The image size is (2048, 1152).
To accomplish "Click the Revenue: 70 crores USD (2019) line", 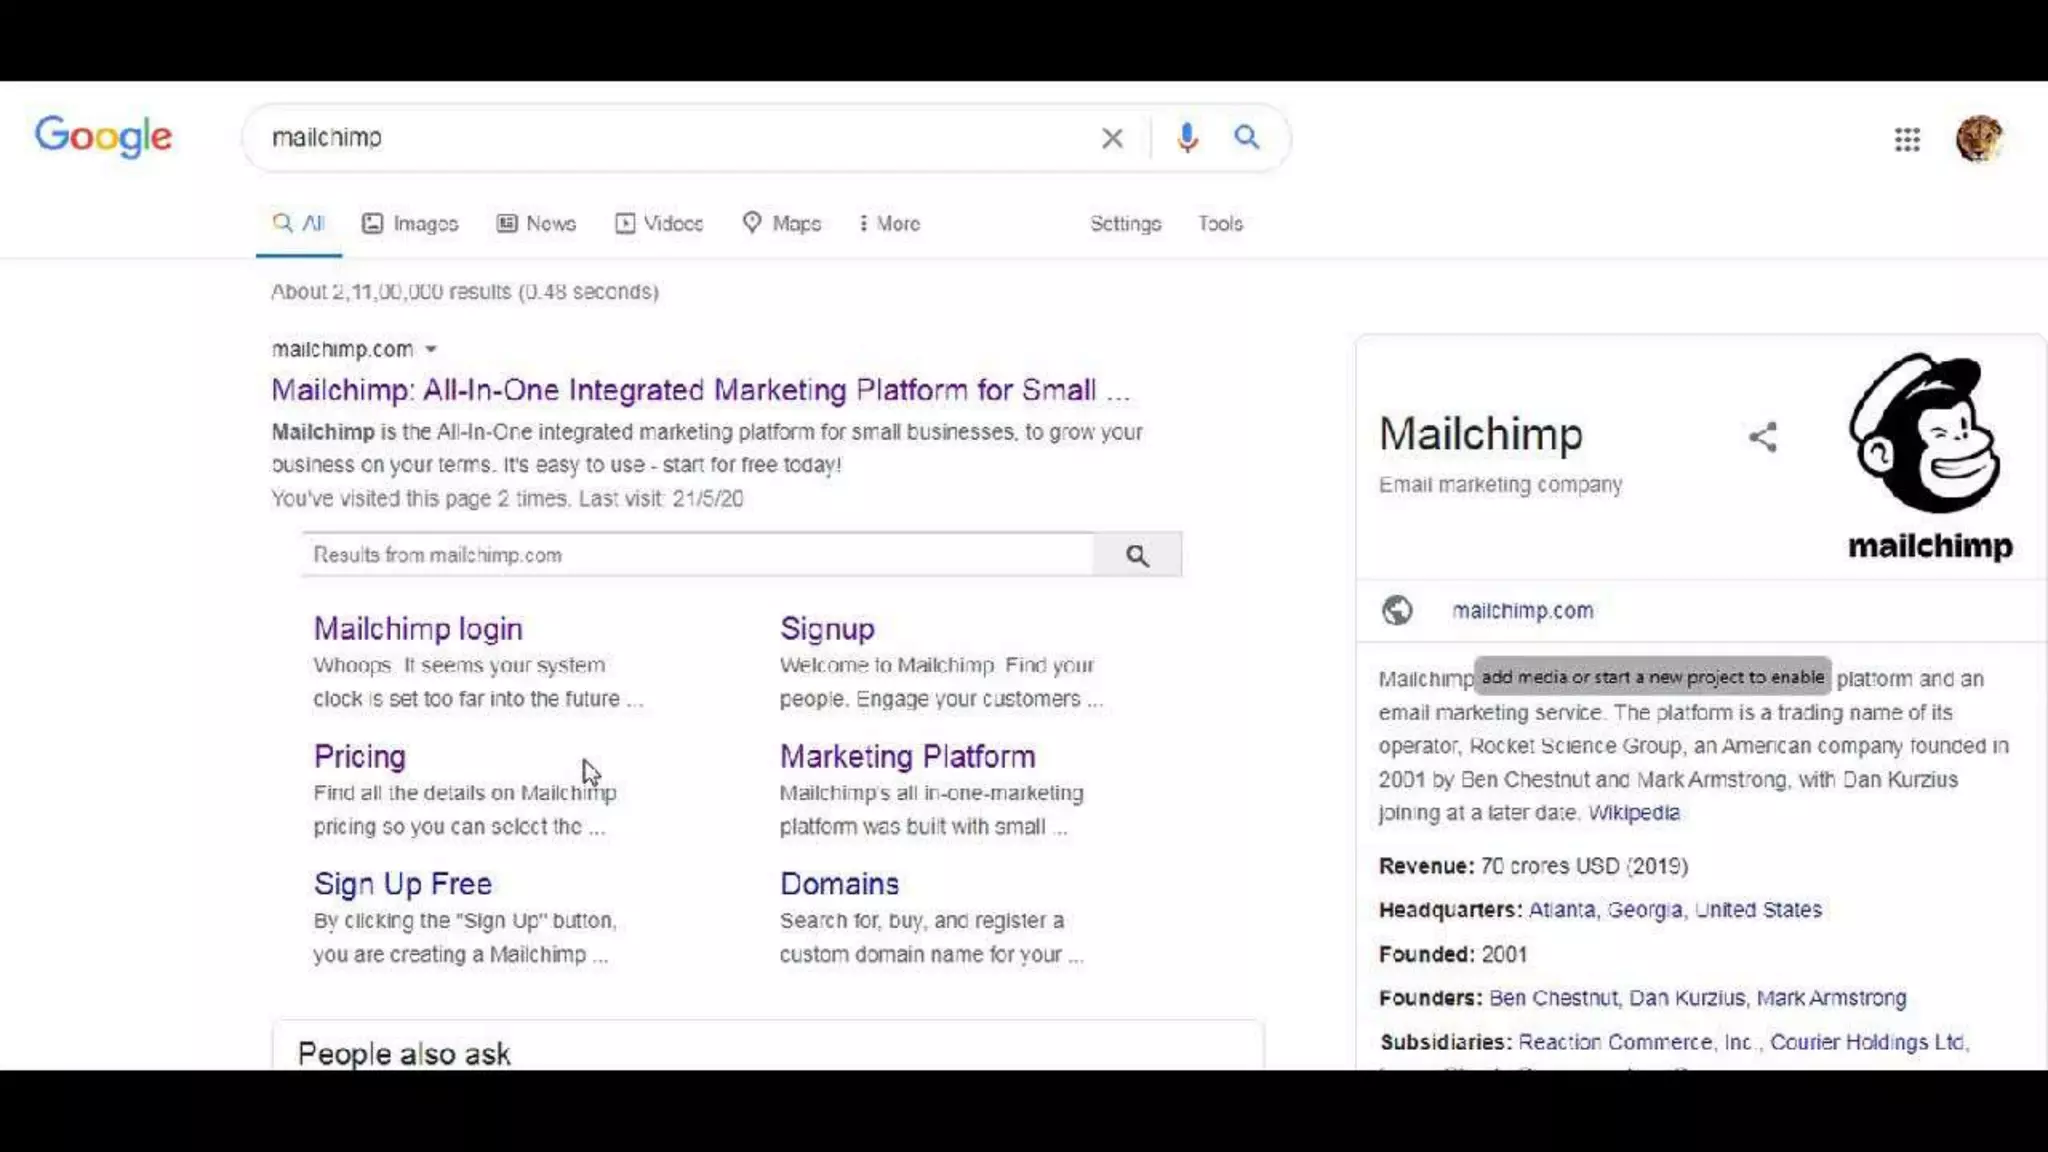I will click(1533, 865).
